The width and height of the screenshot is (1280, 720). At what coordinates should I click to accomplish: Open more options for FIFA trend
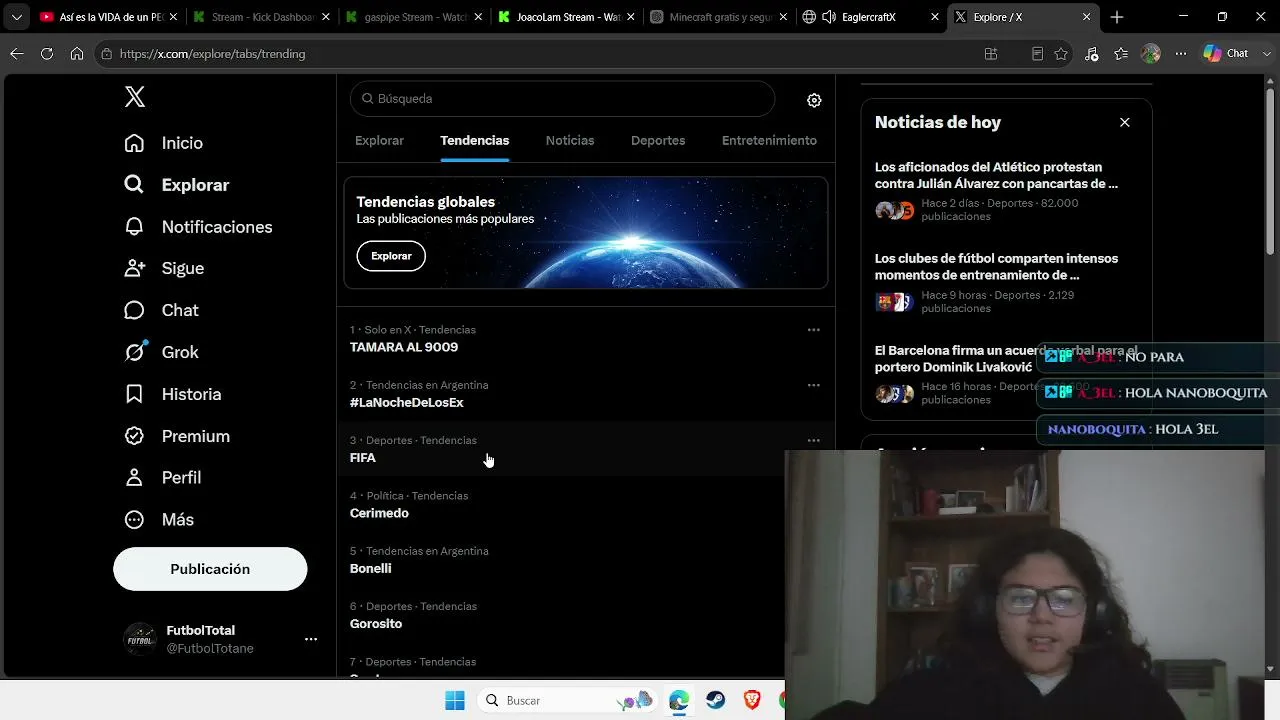(814, 440)
